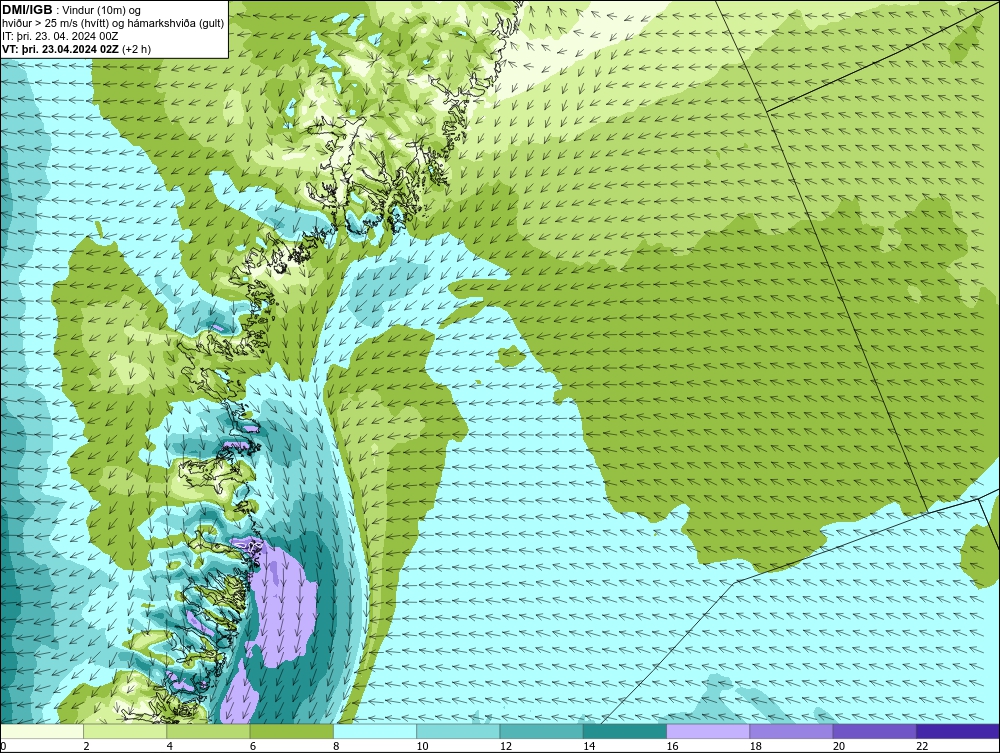
Task: Click the 'hviður > 25 m/s' legend line
Action: tap(113, 23)
